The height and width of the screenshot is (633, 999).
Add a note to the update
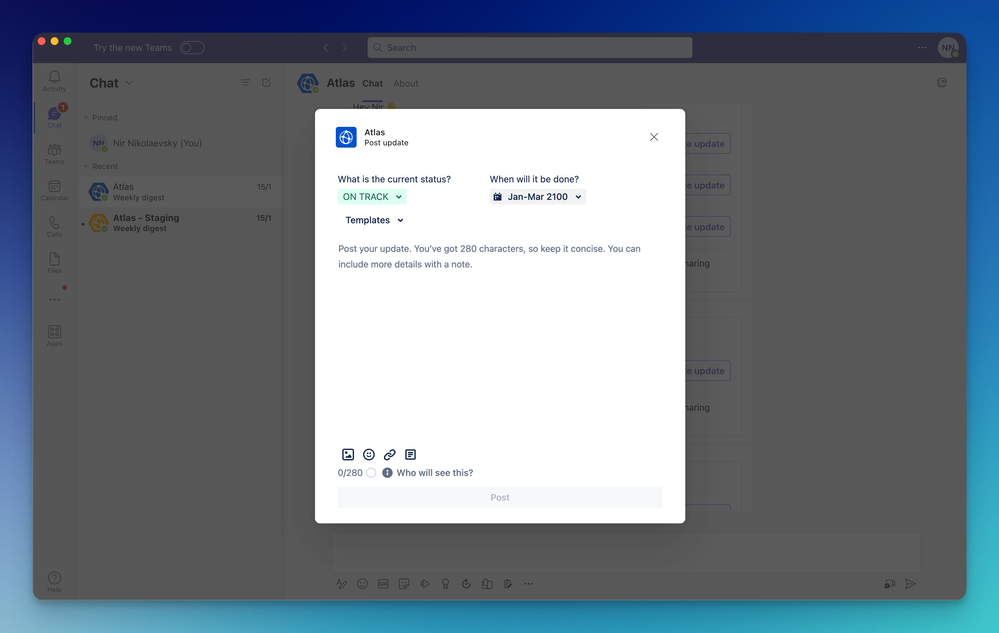click(410, 454)
